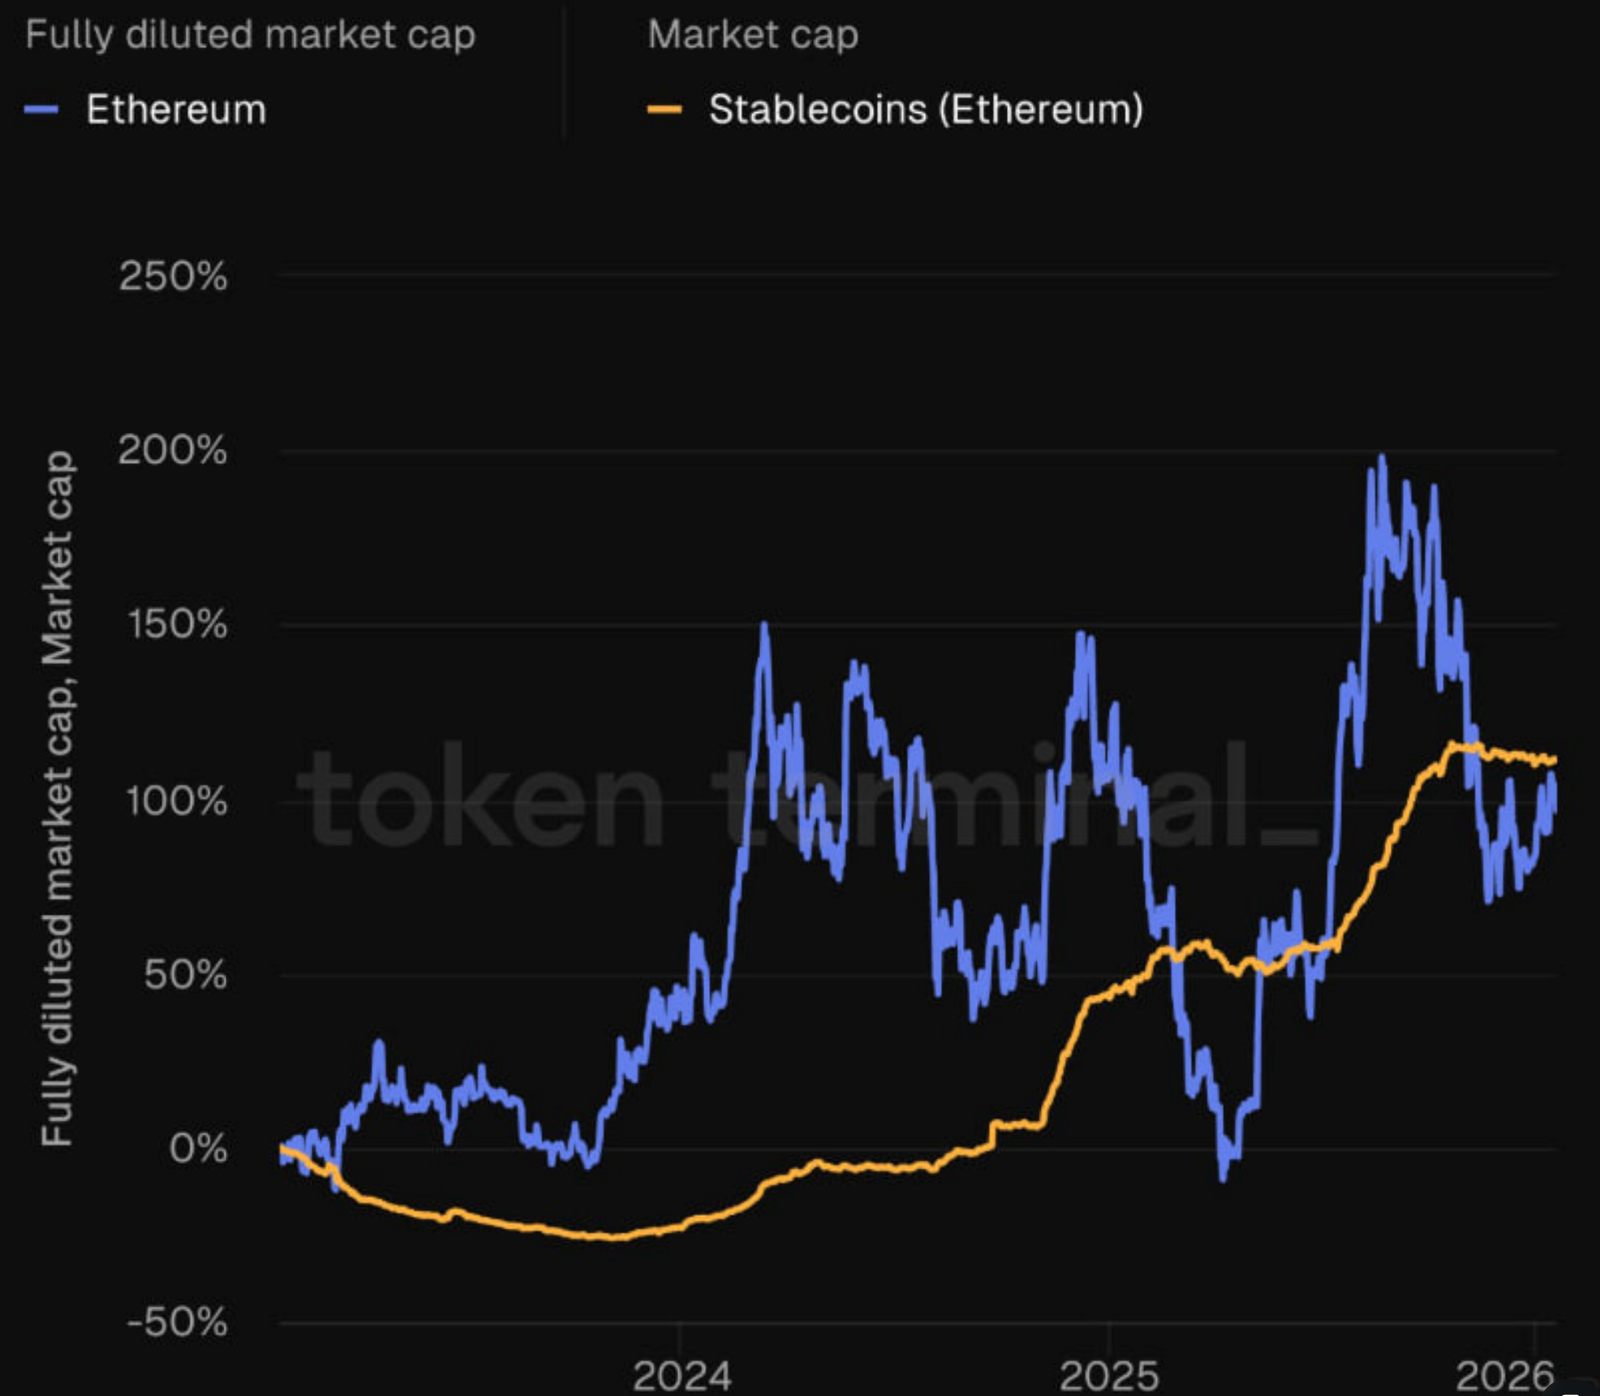Image resolution: width=1600 pixels, height=1396 pixels.
Task: Click the 150% y-axis label
Action: pyautogui.click(x=177, y=625)
